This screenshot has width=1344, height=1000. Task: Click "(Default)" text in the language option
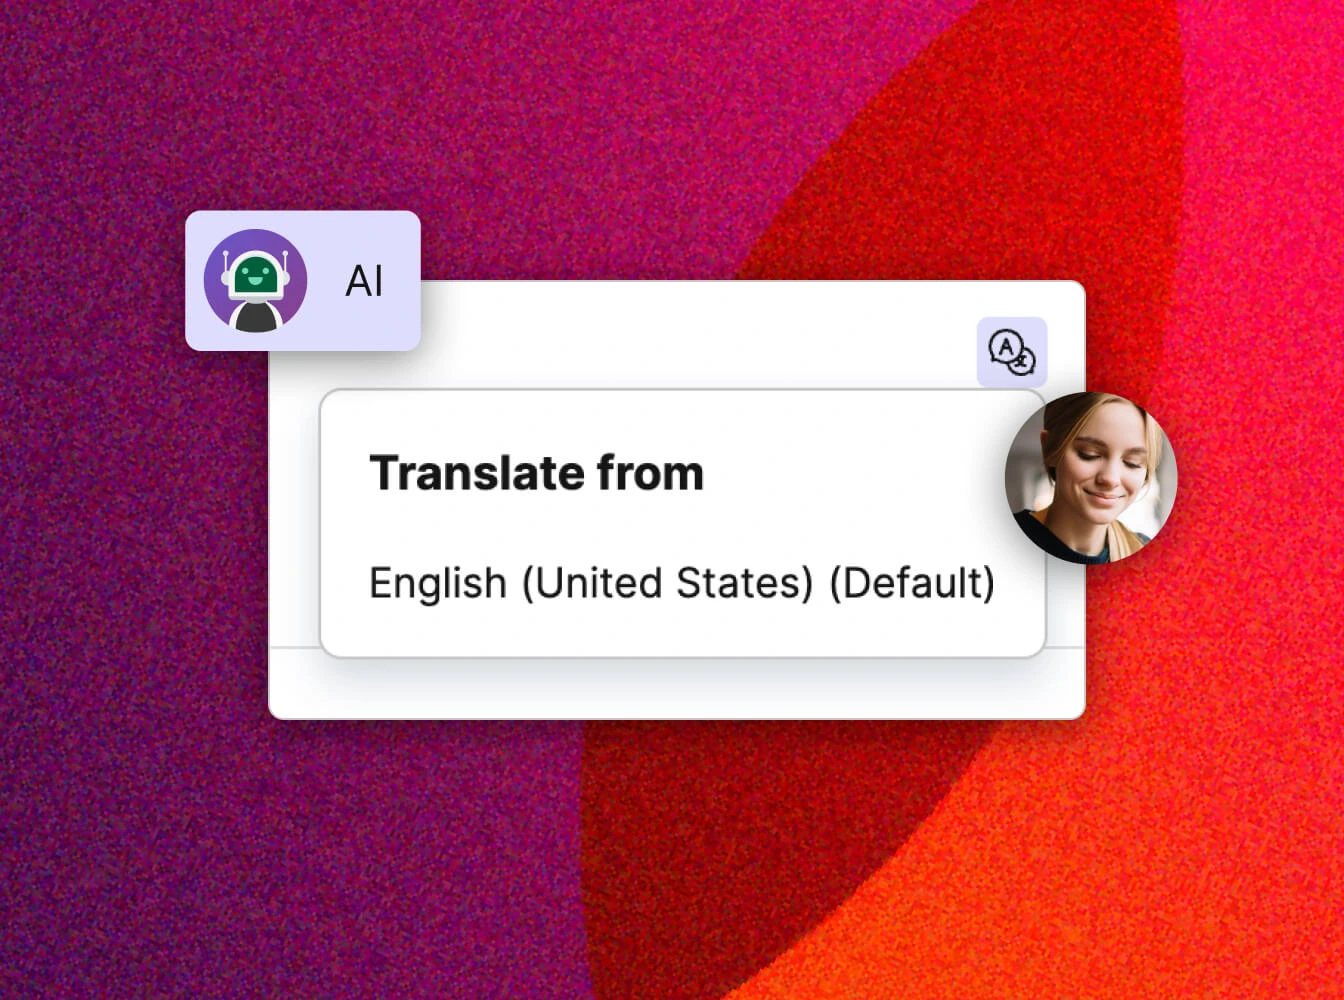pyautogui.click(x=912, y=583)
